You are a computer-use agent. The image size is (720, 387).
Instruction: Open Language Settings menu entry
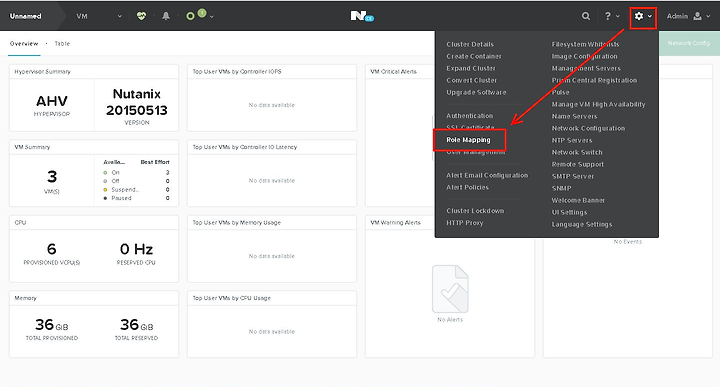(582, 224)
